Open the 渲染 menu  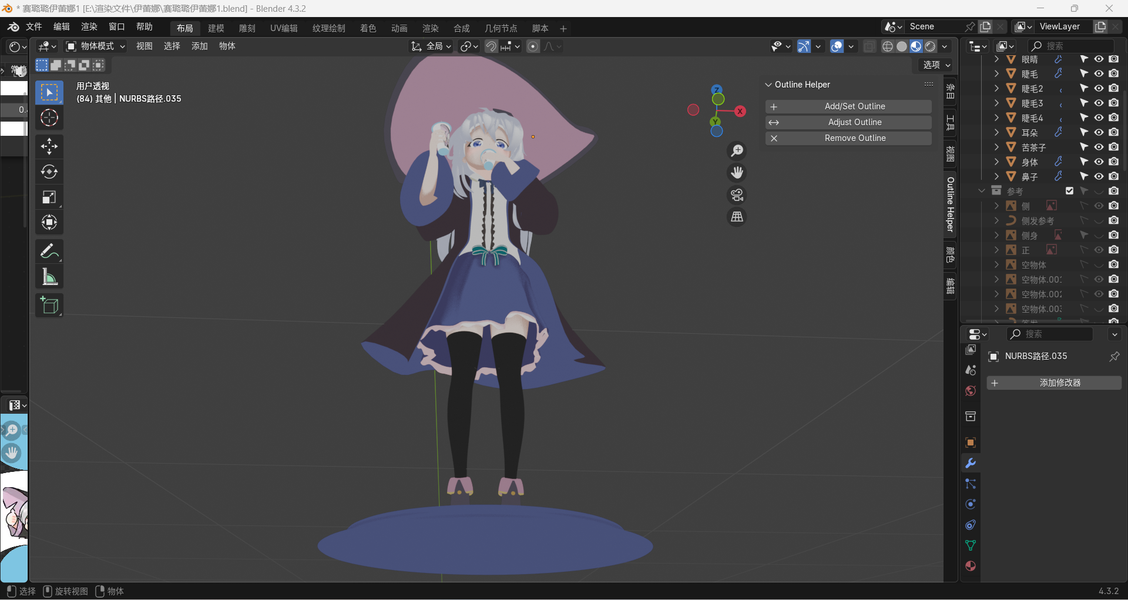[89, 27]
